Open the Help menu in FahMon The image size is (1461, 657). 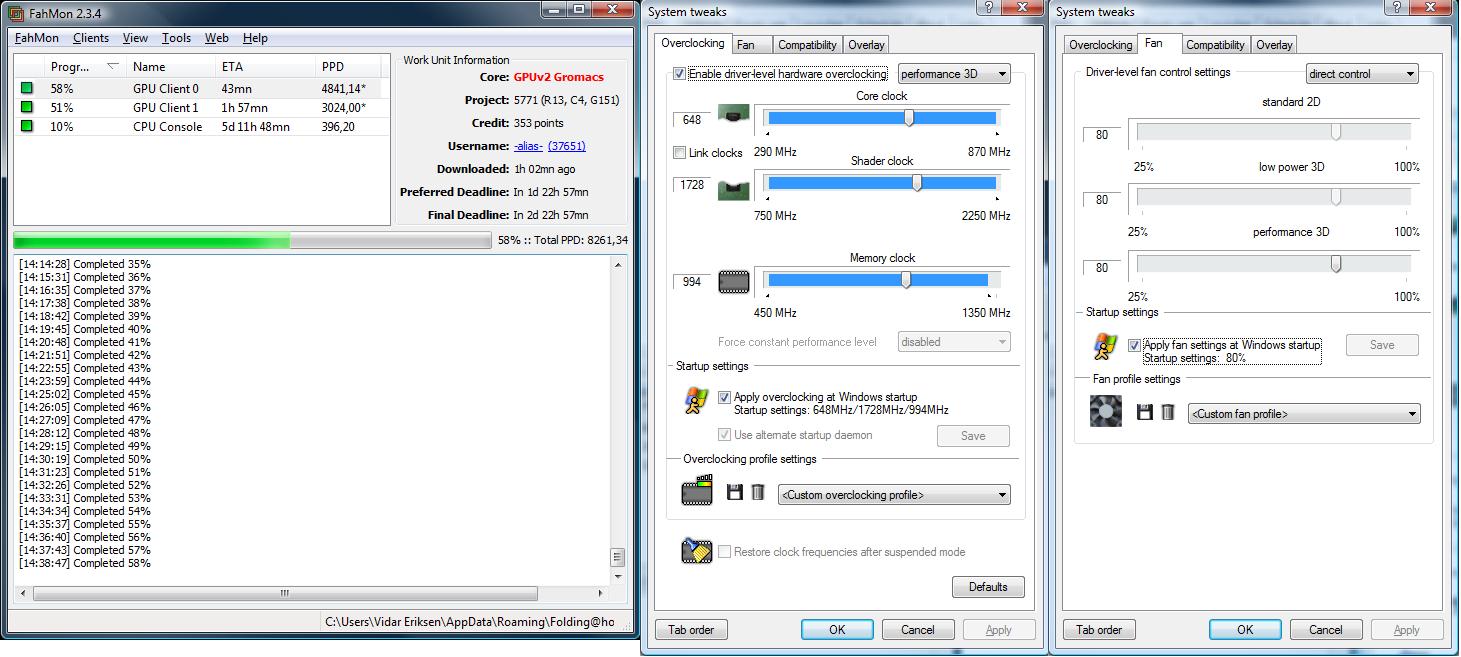(x=255, y=38)
